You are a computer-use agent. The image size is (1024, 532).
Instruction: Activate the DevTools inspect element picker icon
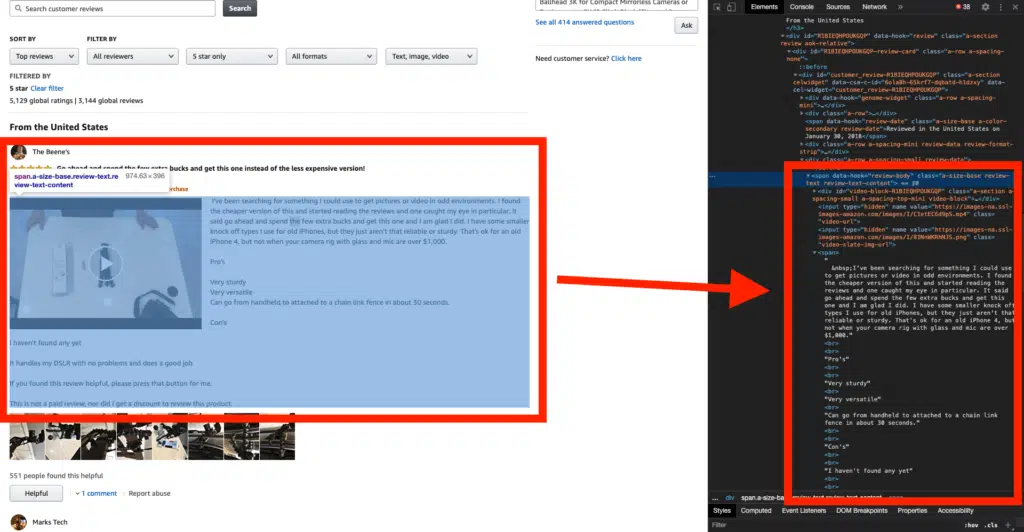point(717,7)
